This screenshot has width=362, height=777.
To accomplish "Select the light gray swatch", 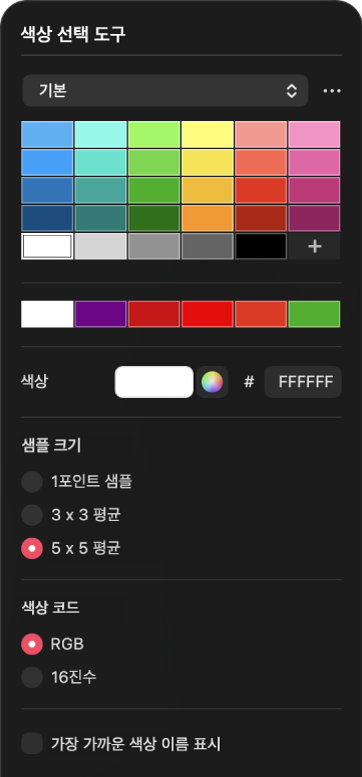I will [101, 246].
